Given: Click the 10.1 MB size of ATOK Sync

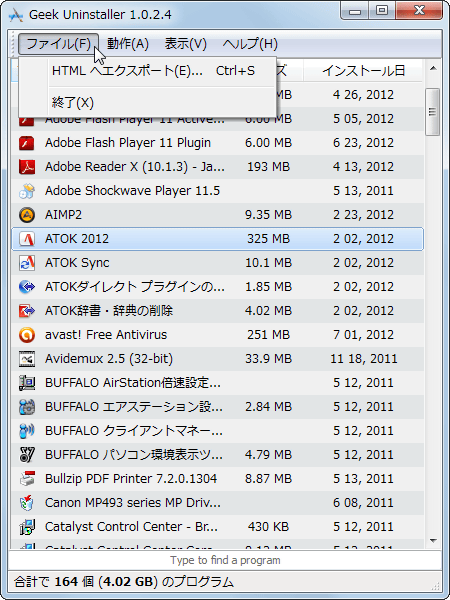Looking at the screenshot, I should click(269, 263).
